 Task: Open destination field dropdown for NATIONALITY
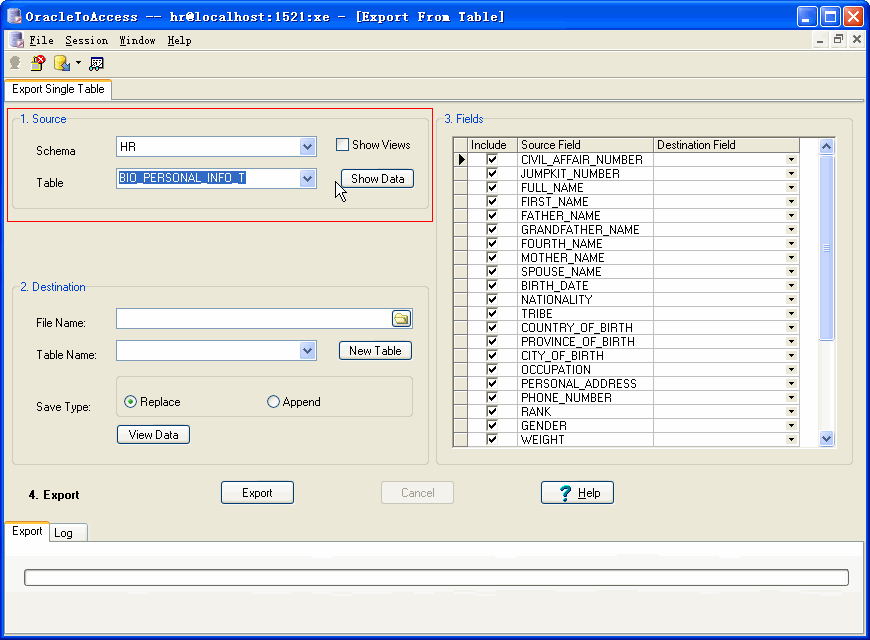click(x=791, y=300)
